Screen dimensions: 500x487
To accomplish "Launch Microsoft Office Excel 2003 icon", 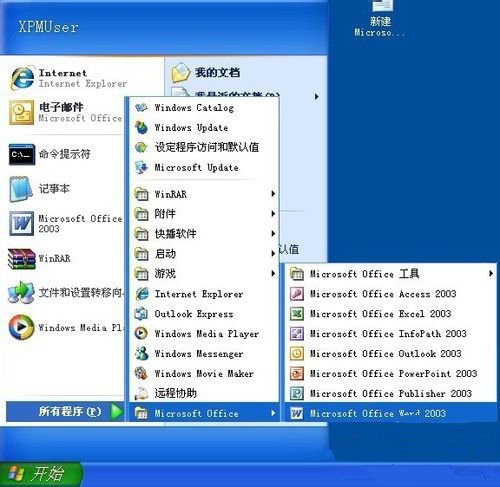I will pos(297,314).
